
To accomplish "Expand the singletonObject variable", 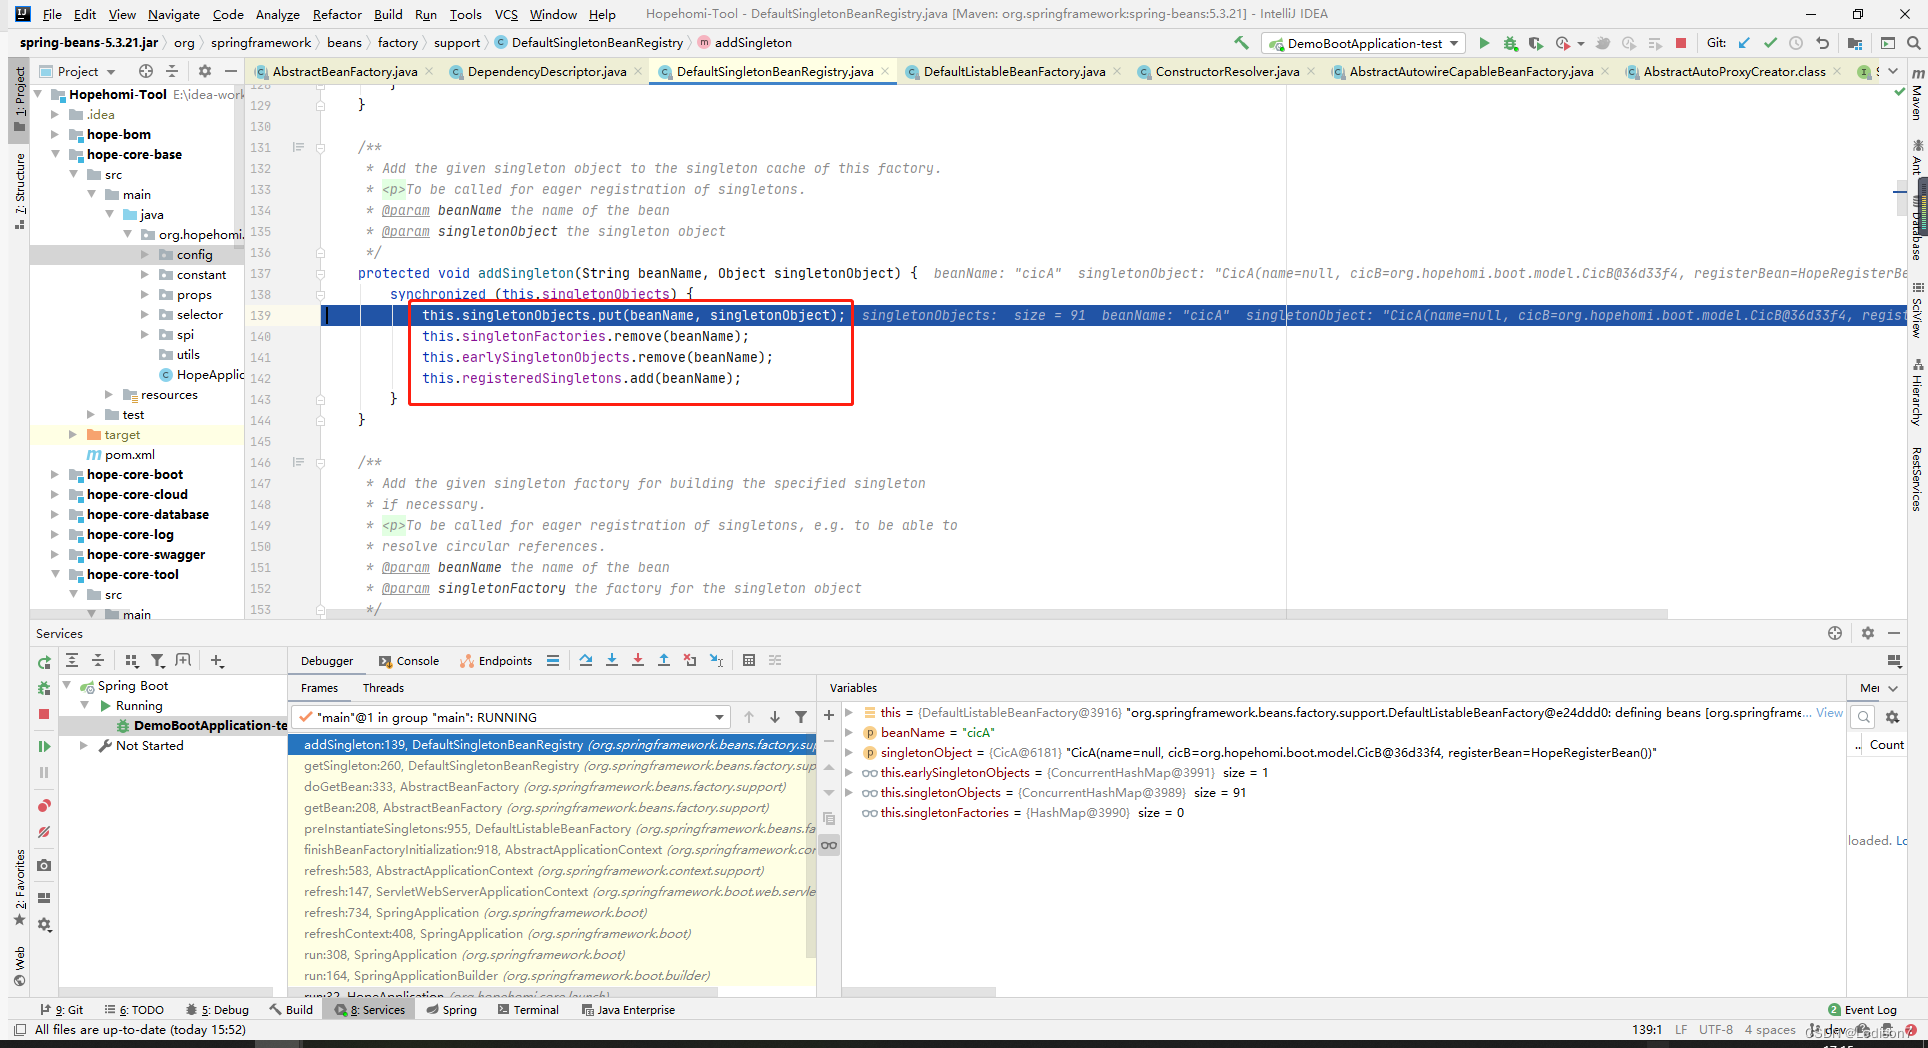I will 849,753.
